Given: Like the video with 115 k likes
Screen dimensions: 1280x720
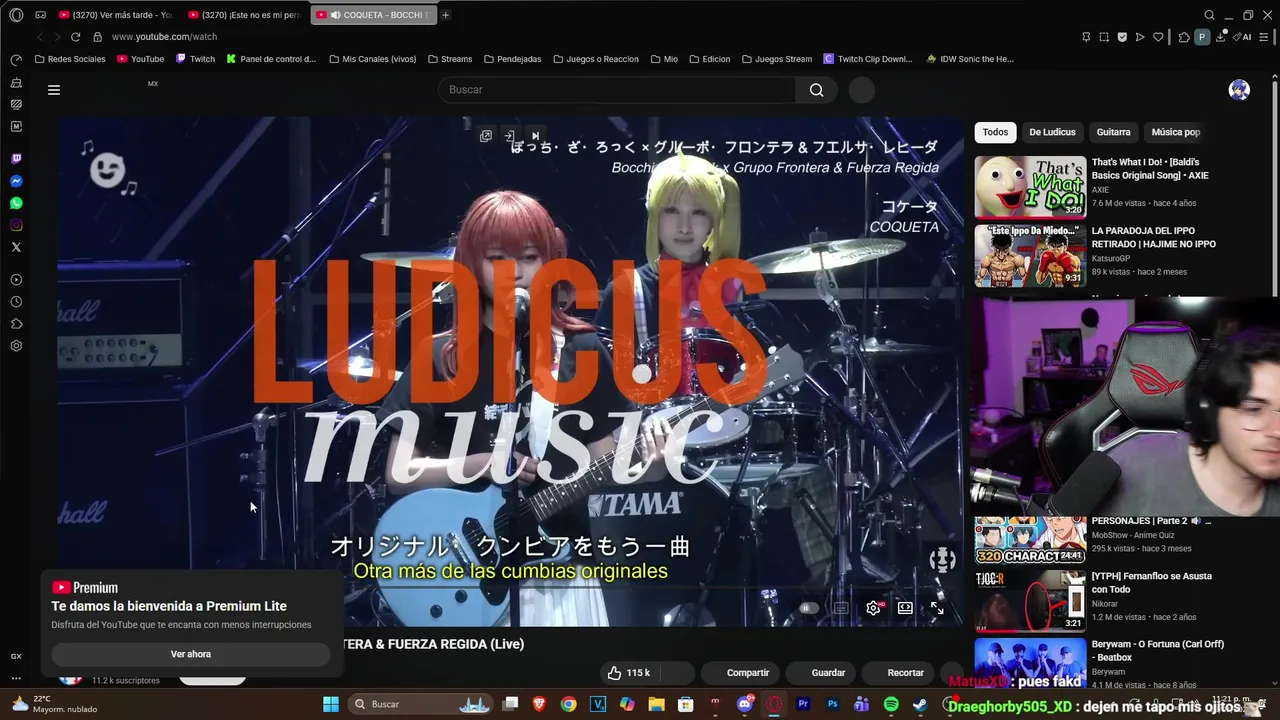Looking at the screenshot, I should click(628, 673).
